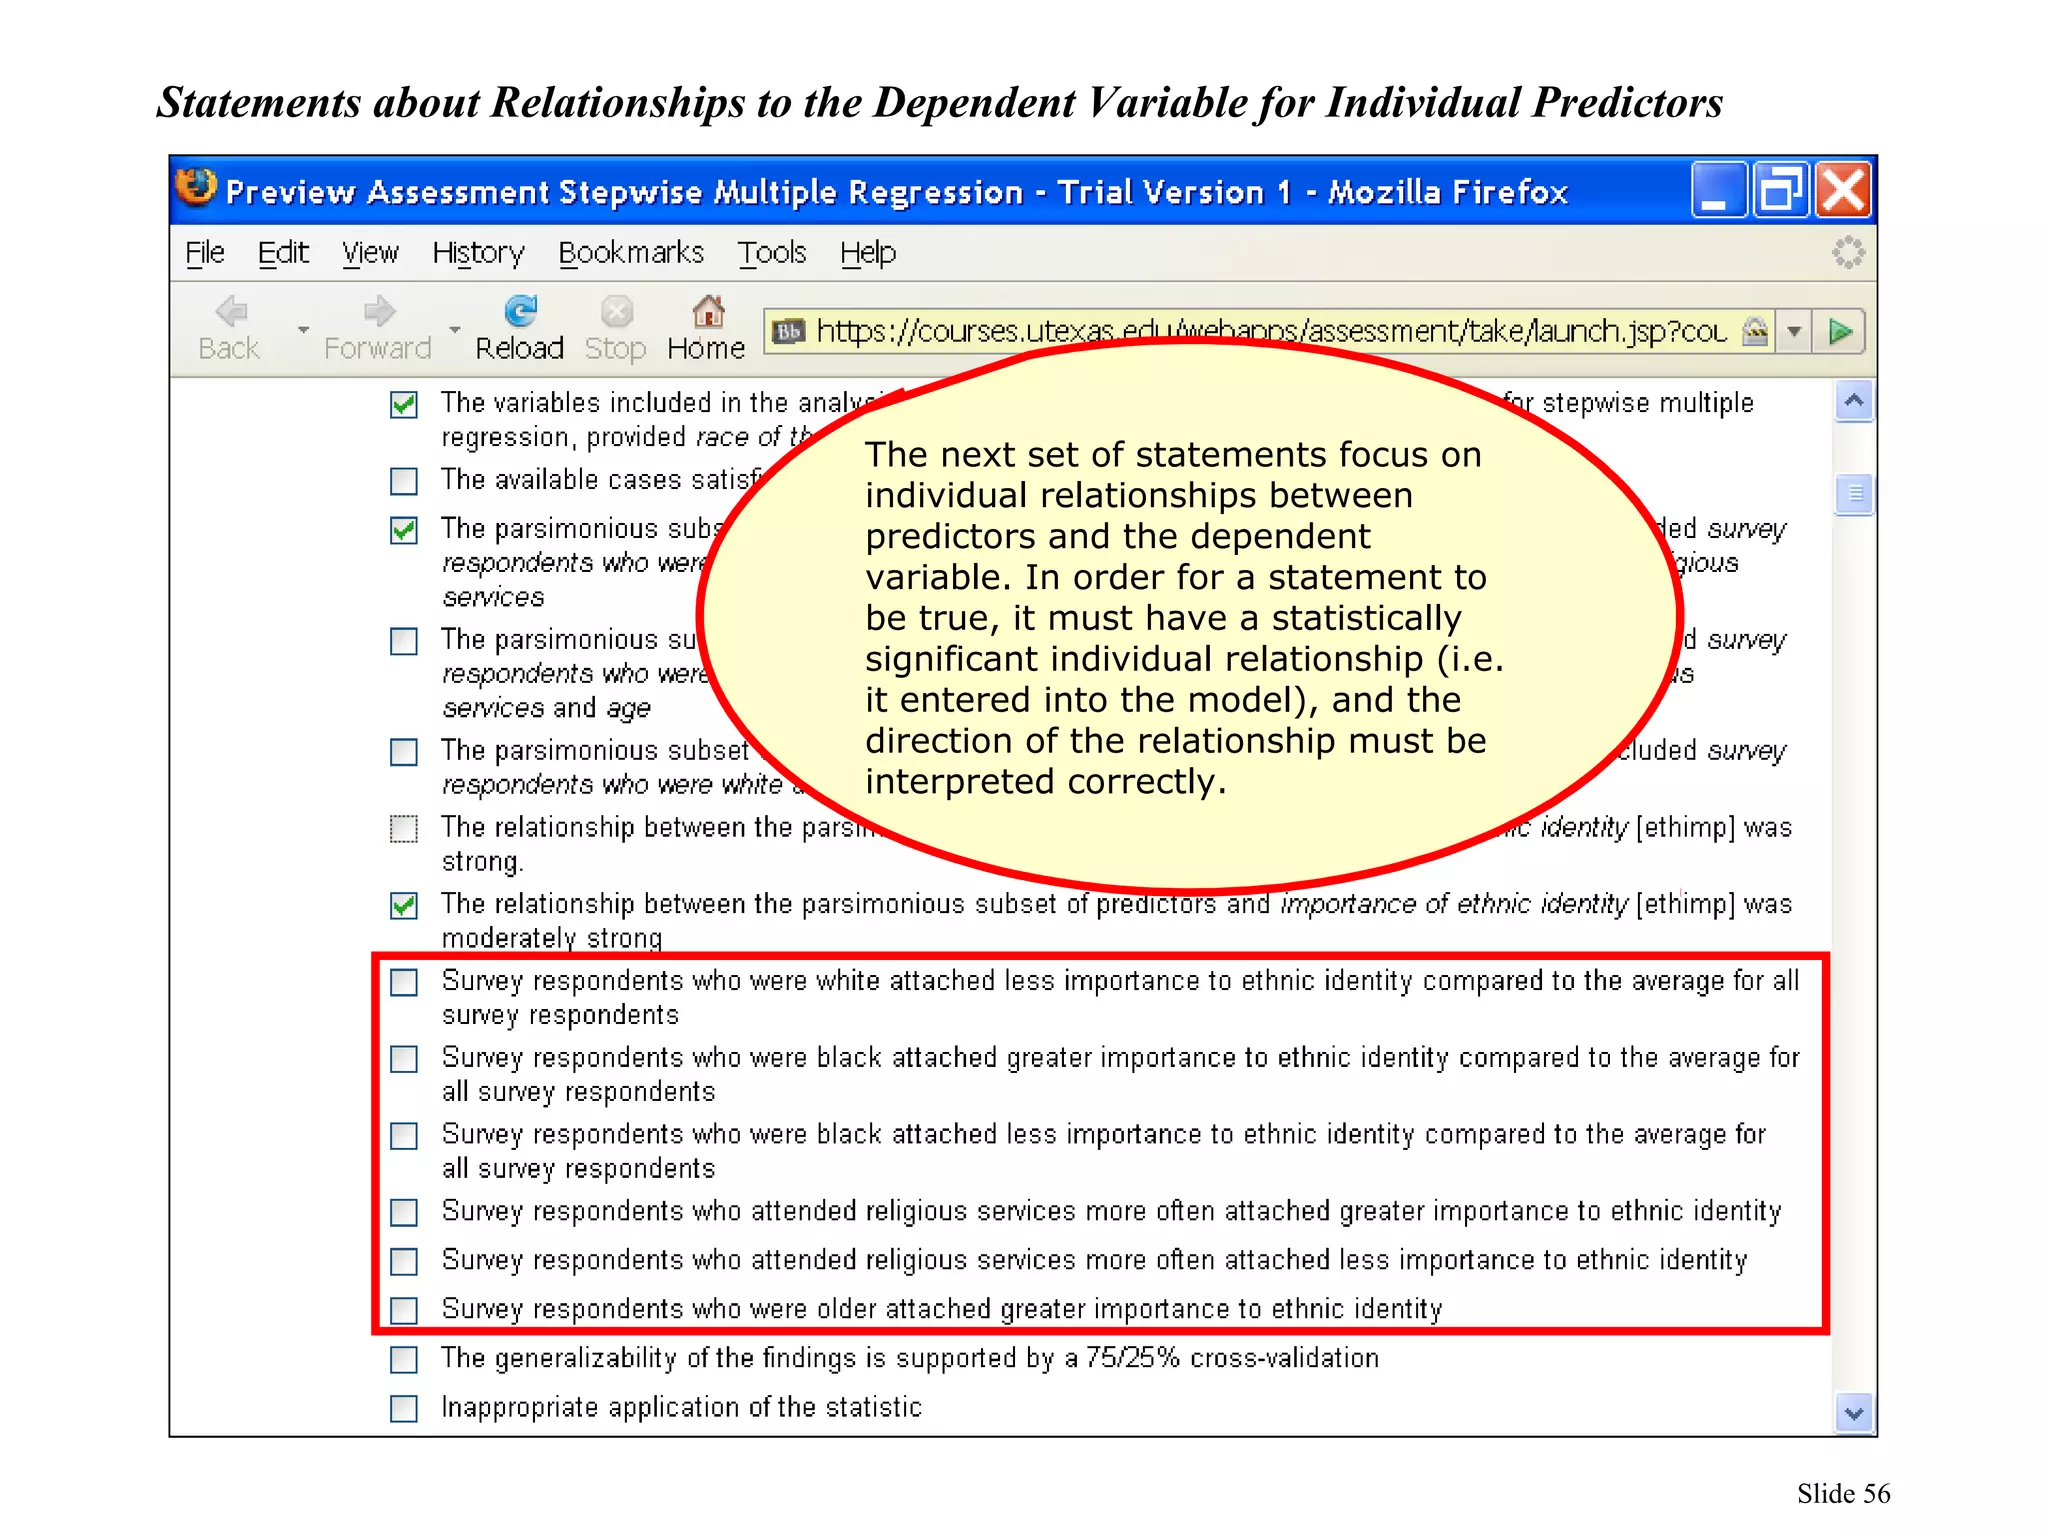Check 'black attached less importance' checkbox
This screenshot has height=1536, width=2048.
click(x=404, y=1136)
